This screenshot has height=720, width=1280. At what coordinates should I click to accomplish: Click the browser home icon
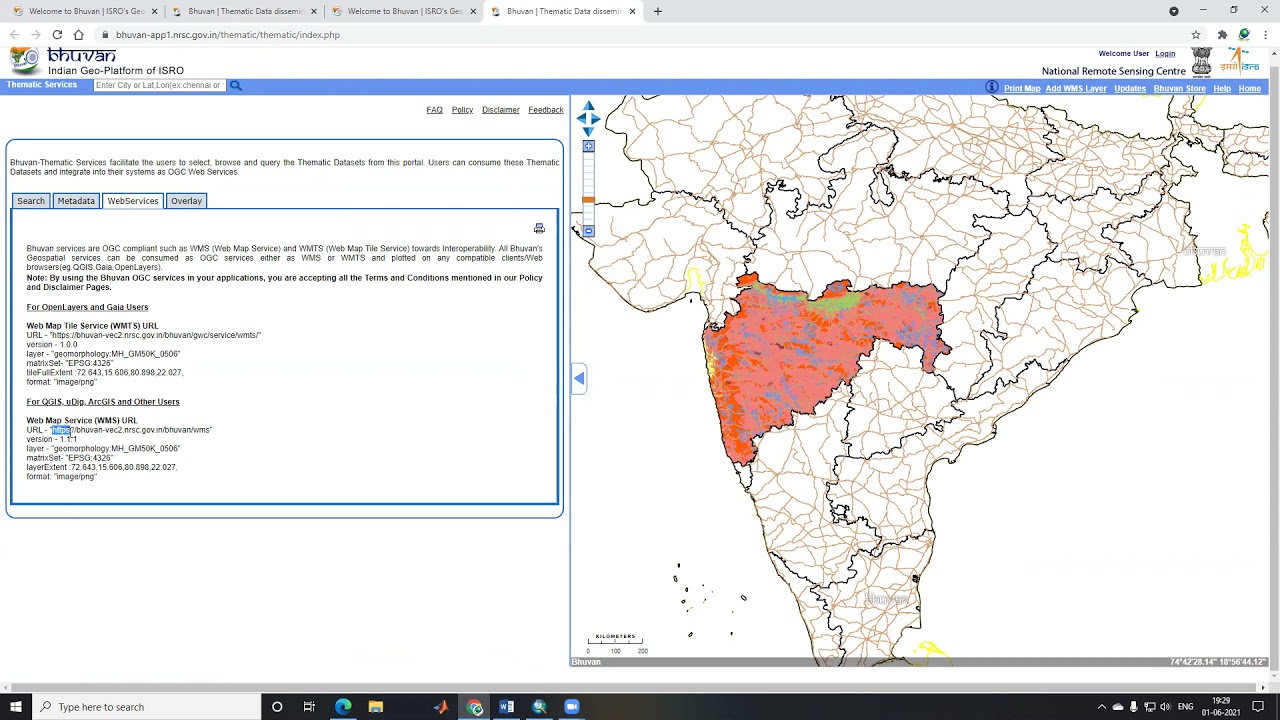coord(78,34)
